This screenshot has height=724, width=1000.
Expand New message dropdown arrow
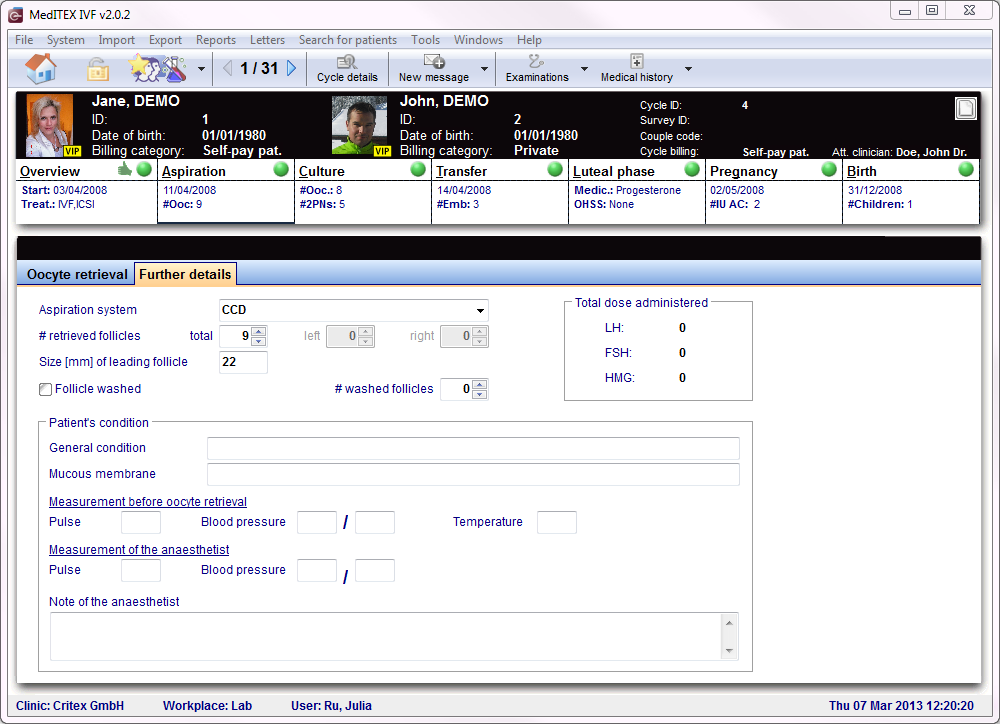coord(484,69)
